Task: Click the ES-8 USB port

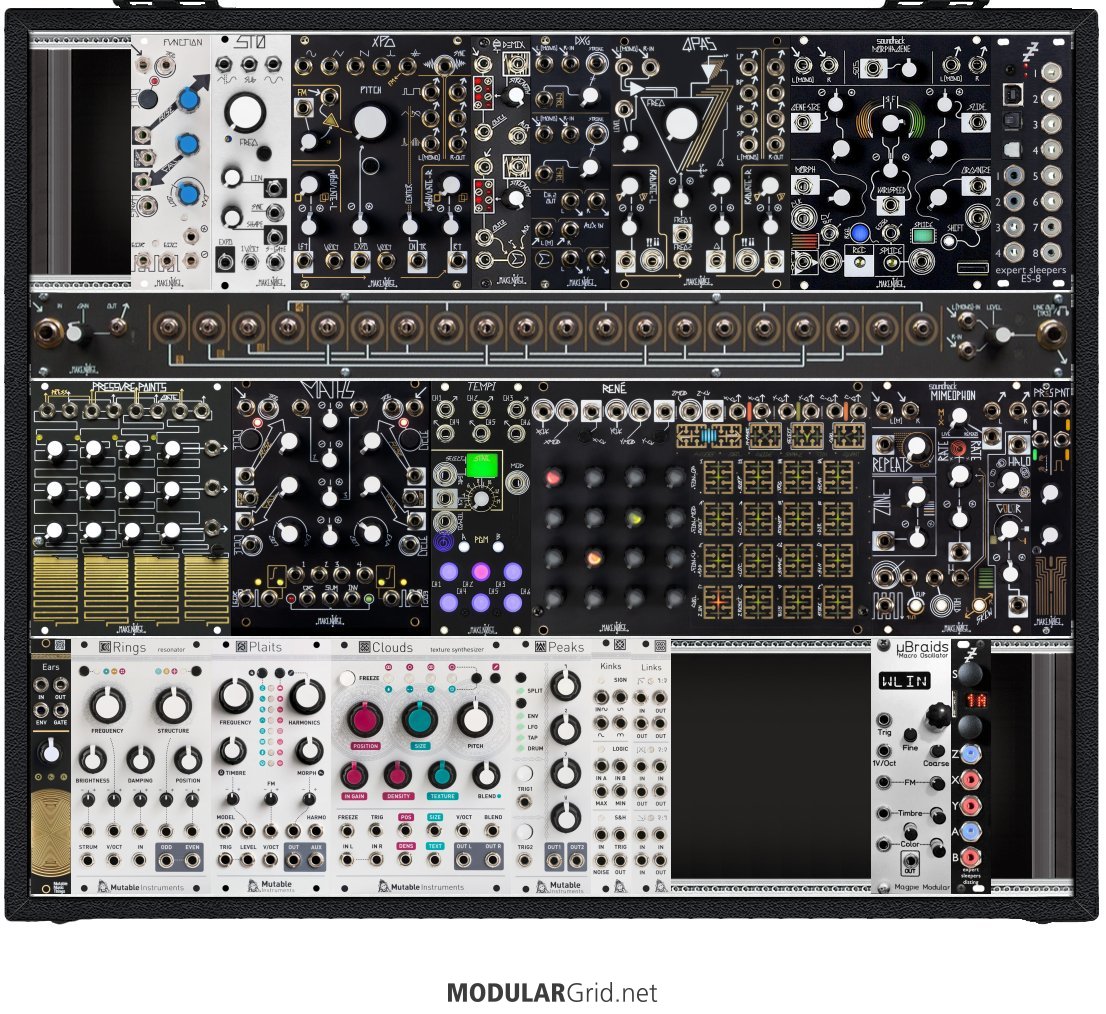Action: coord(1011,94)
